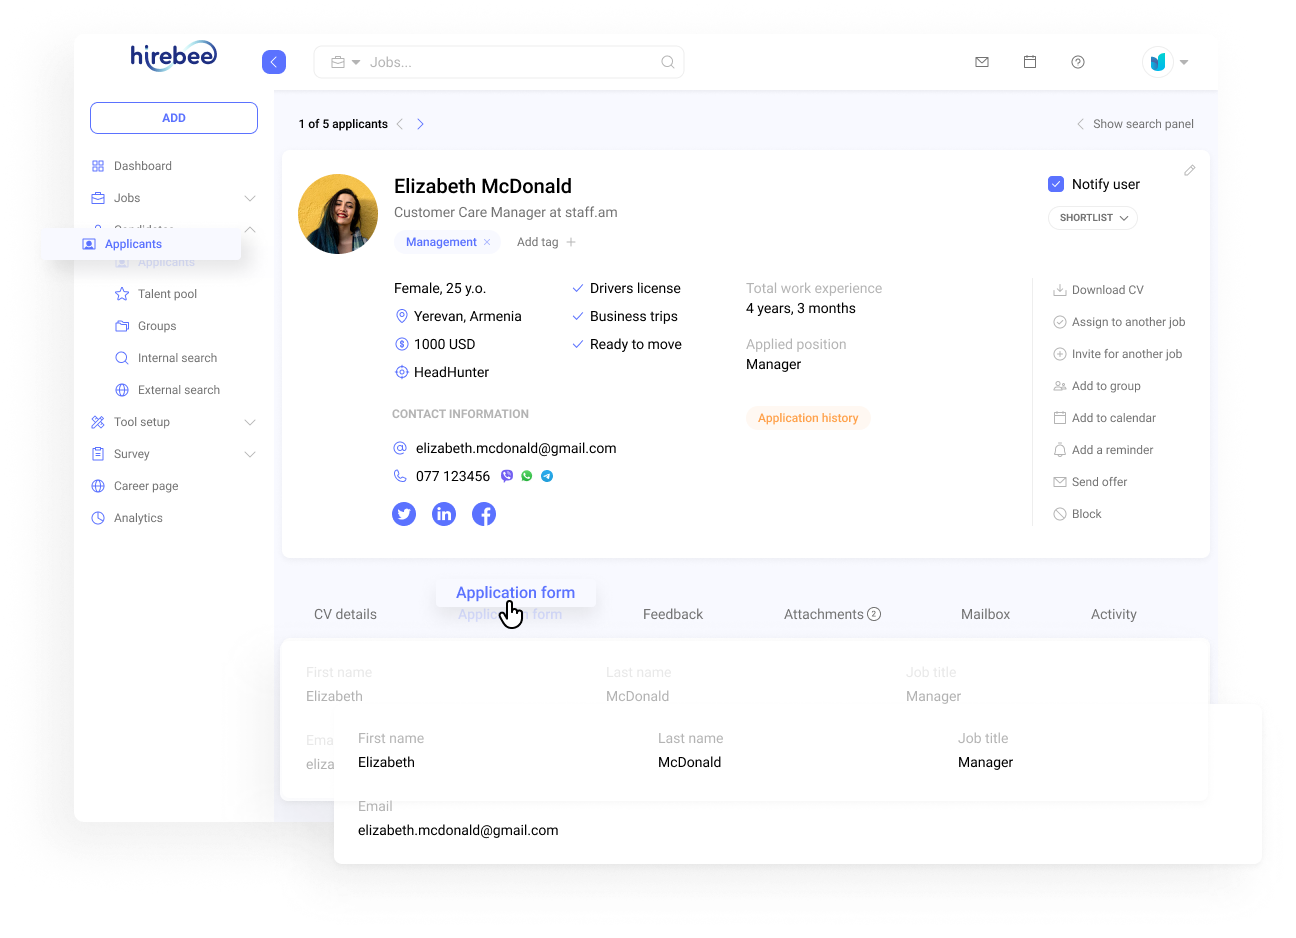Switch to the Mailbox tab
Screen dimensions: 1296x938
pyautogui.click(x=985, y=614)
